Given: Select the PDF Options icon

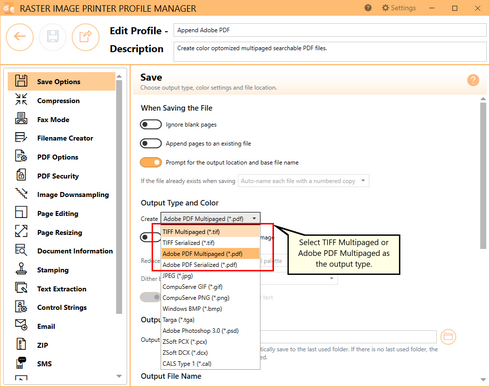Looking at the screenshot, I should pos(21,156).
